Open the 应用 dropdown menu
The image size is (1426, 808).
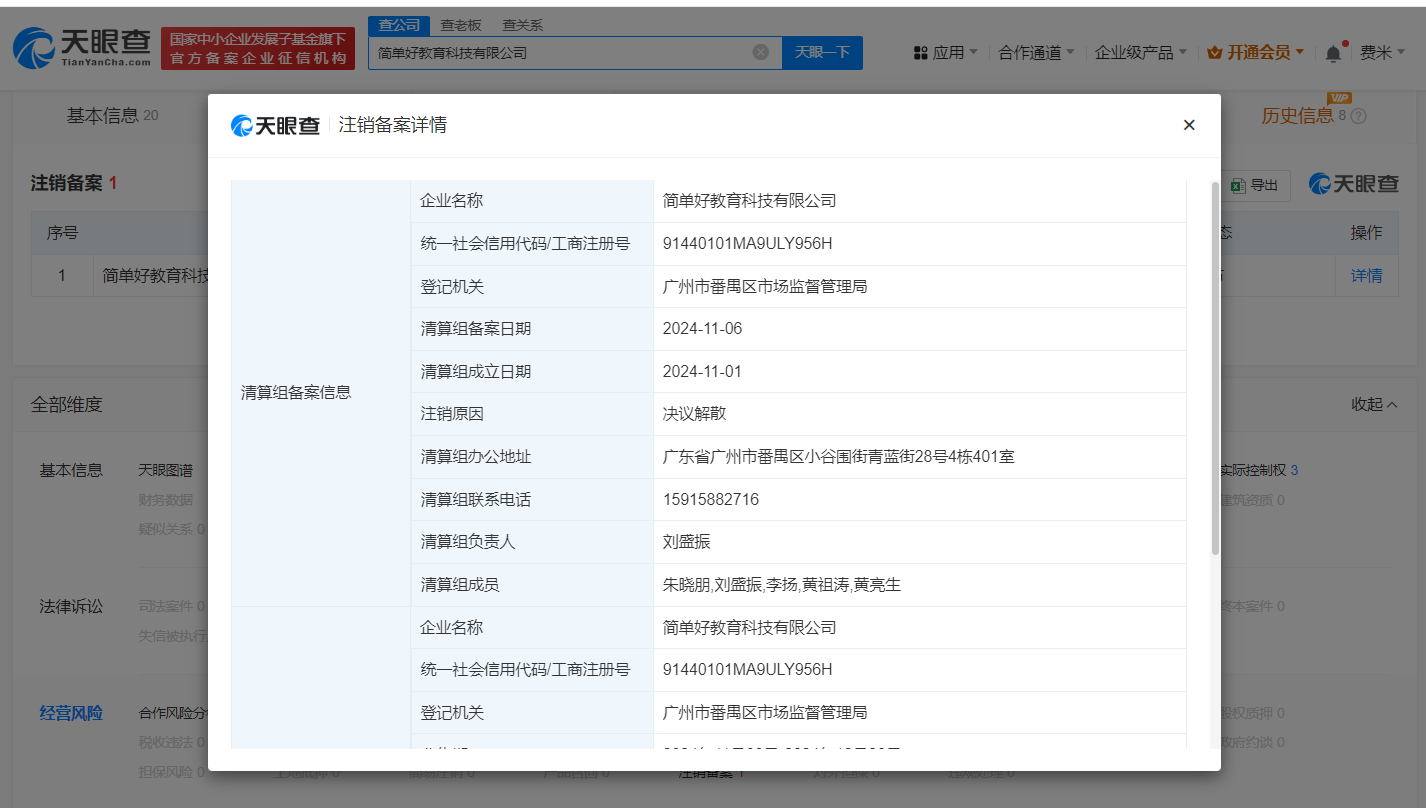946,53
